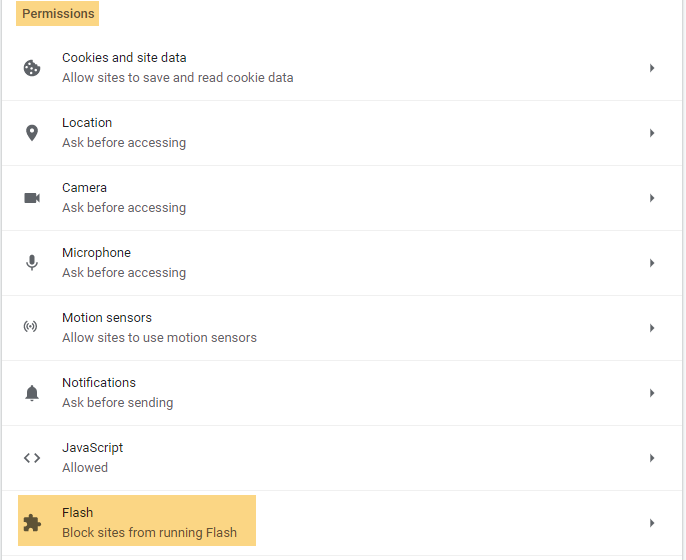Expand the Notifications row arrow
The image size is (686, 560).
[652, 393]
